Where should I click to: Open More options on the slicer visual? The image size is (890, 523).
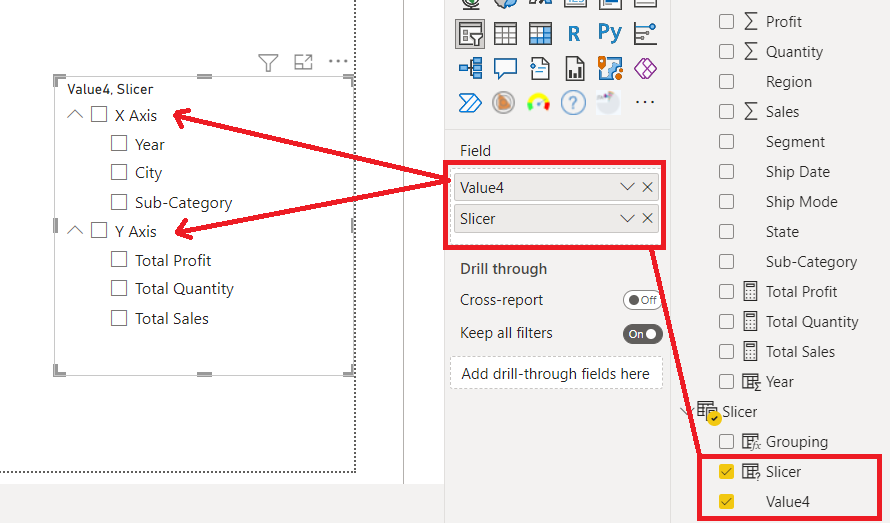(x=338, y=61)
